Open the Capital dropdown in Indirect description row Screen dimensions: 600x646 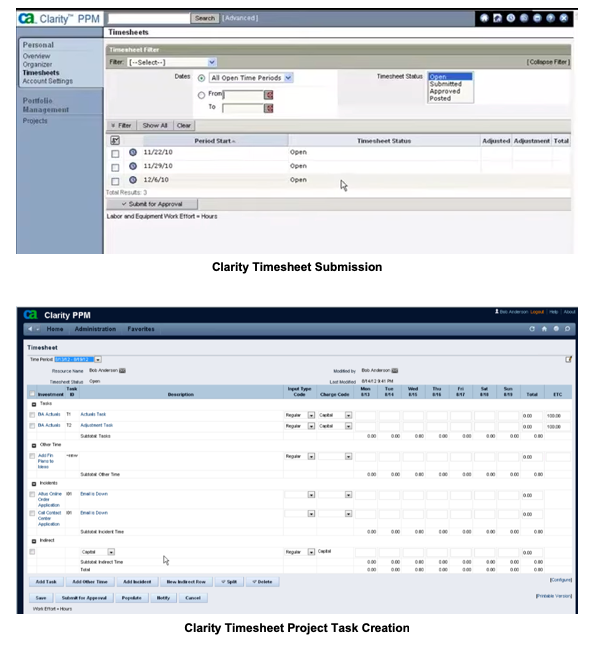111,552
